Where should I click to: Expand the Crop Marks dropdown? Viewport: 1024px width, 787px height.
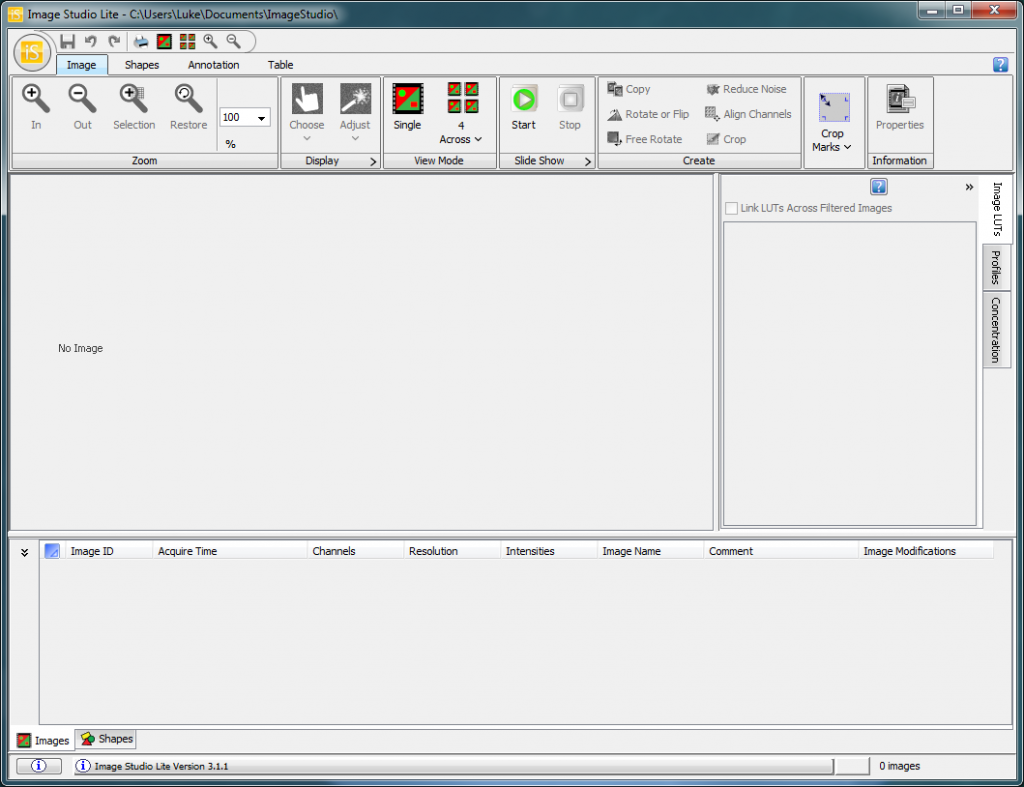[x=847, y=147]
